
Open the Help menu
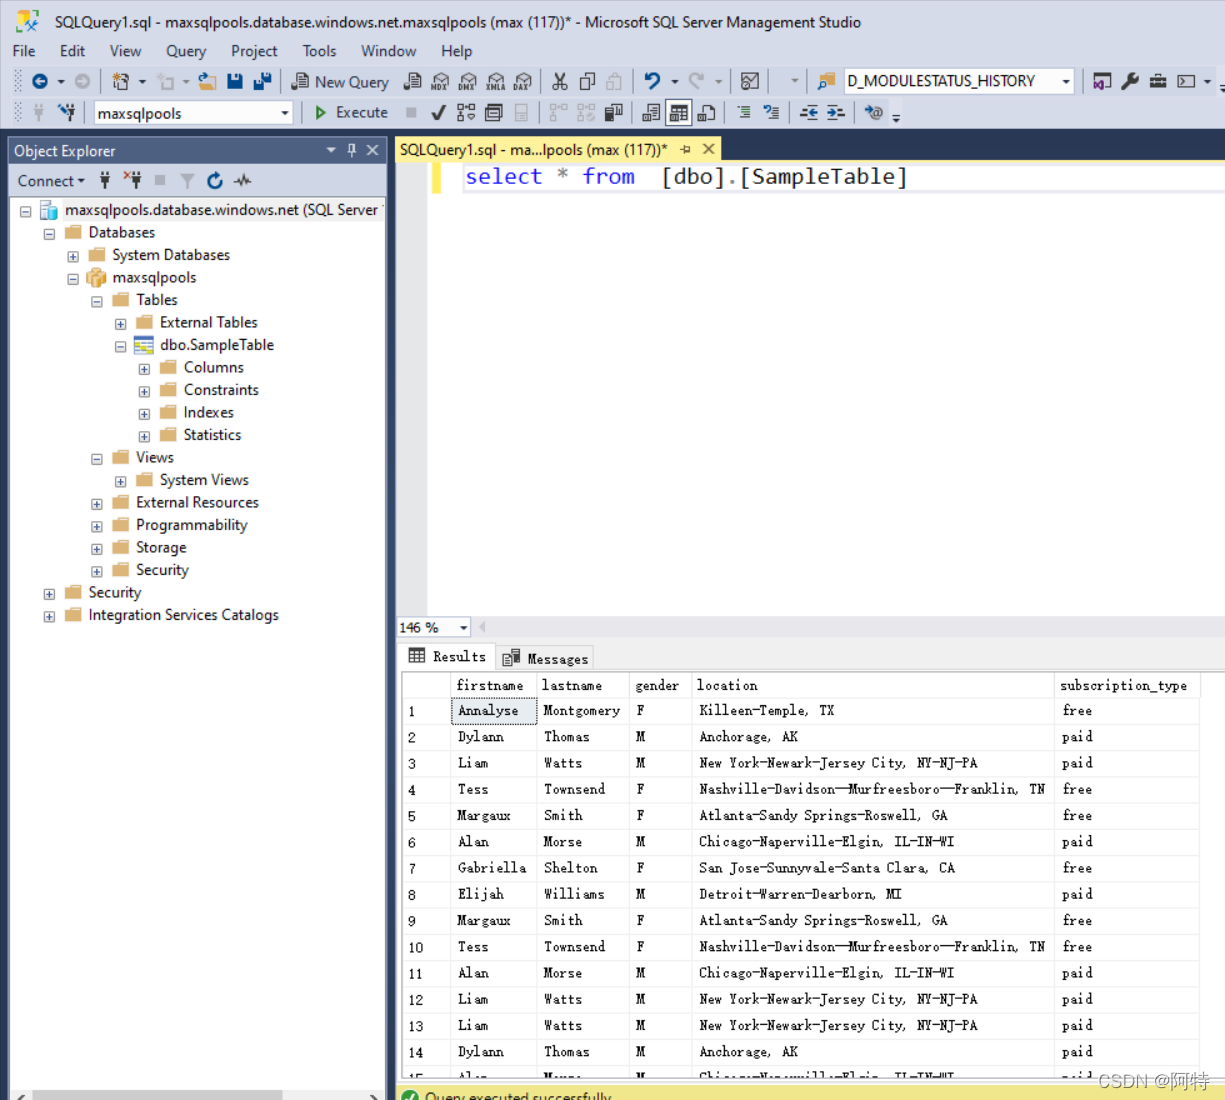(x=456, y=51)
